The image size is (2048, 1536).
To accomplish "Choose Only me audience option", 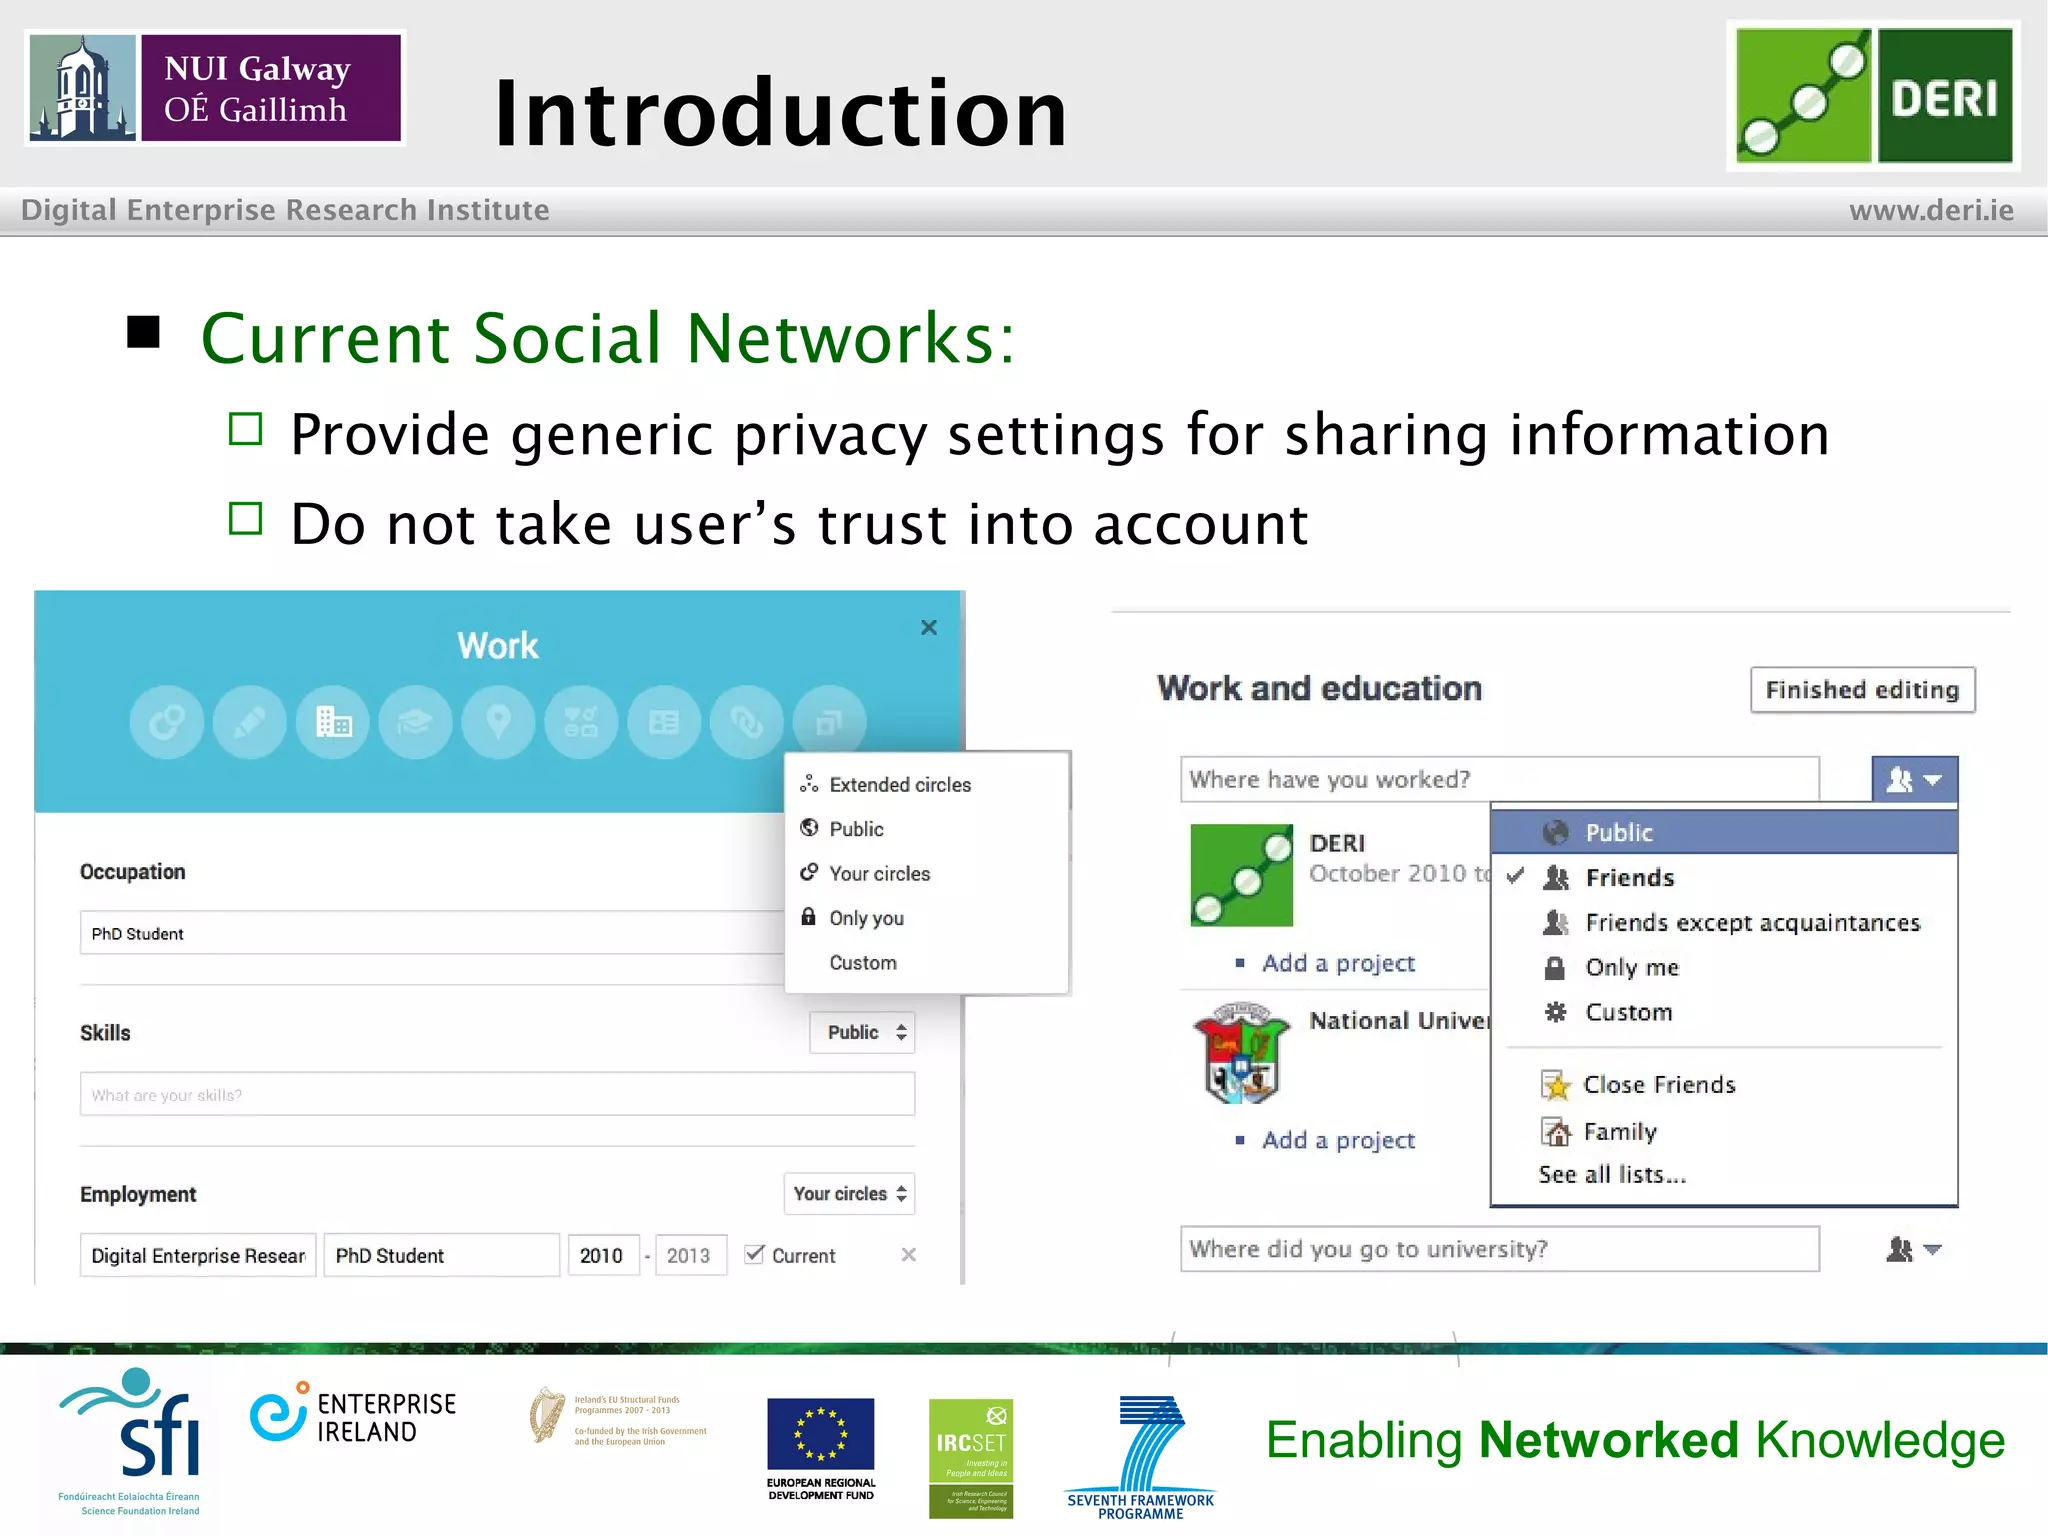I will pyautogui.click(x=1724, y=968).
